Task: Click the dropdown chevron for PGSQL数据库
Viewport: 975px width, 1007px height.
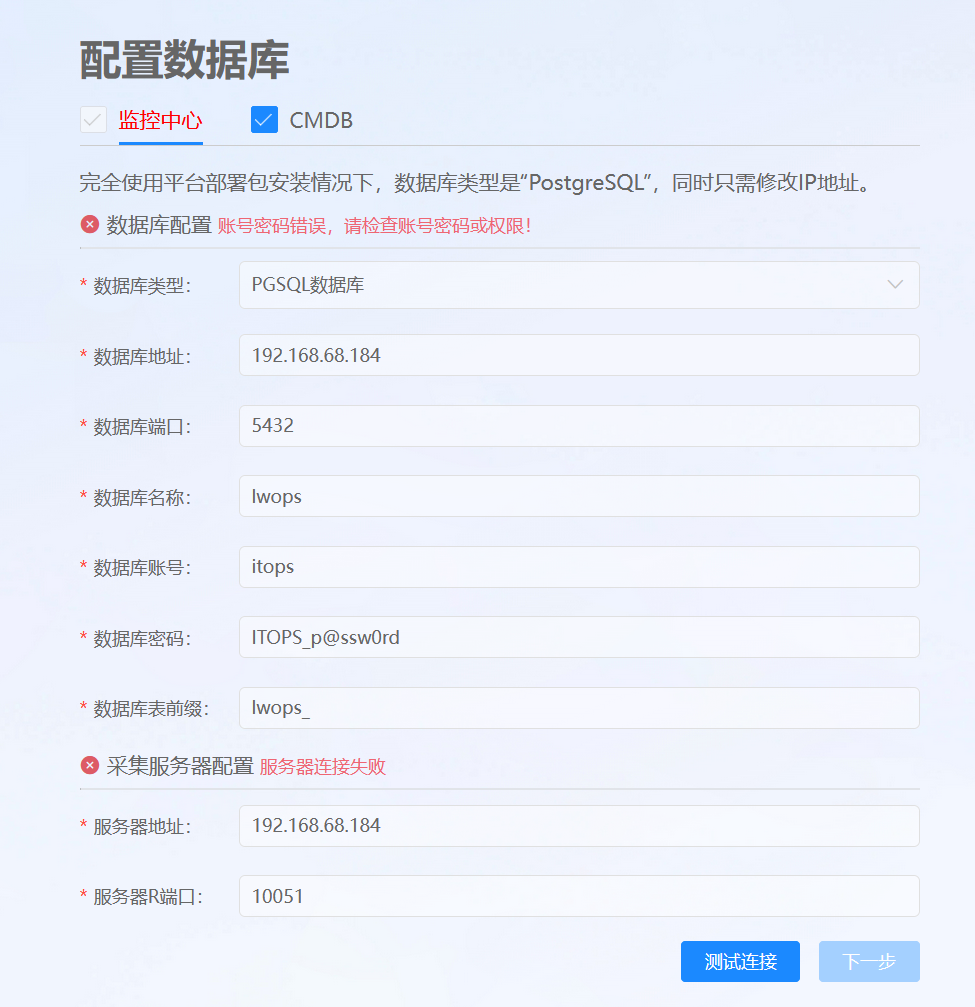Action: point(895,285)
